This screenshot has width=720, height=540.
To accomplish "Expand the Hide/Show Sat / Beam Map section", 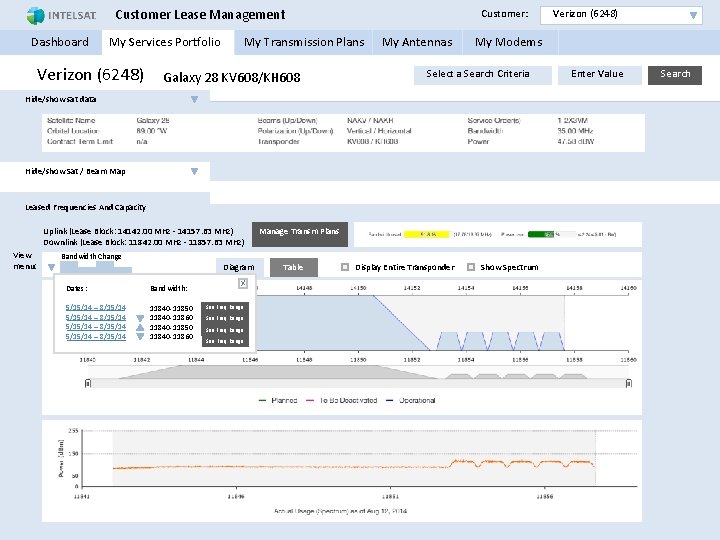I will (194, 171).
